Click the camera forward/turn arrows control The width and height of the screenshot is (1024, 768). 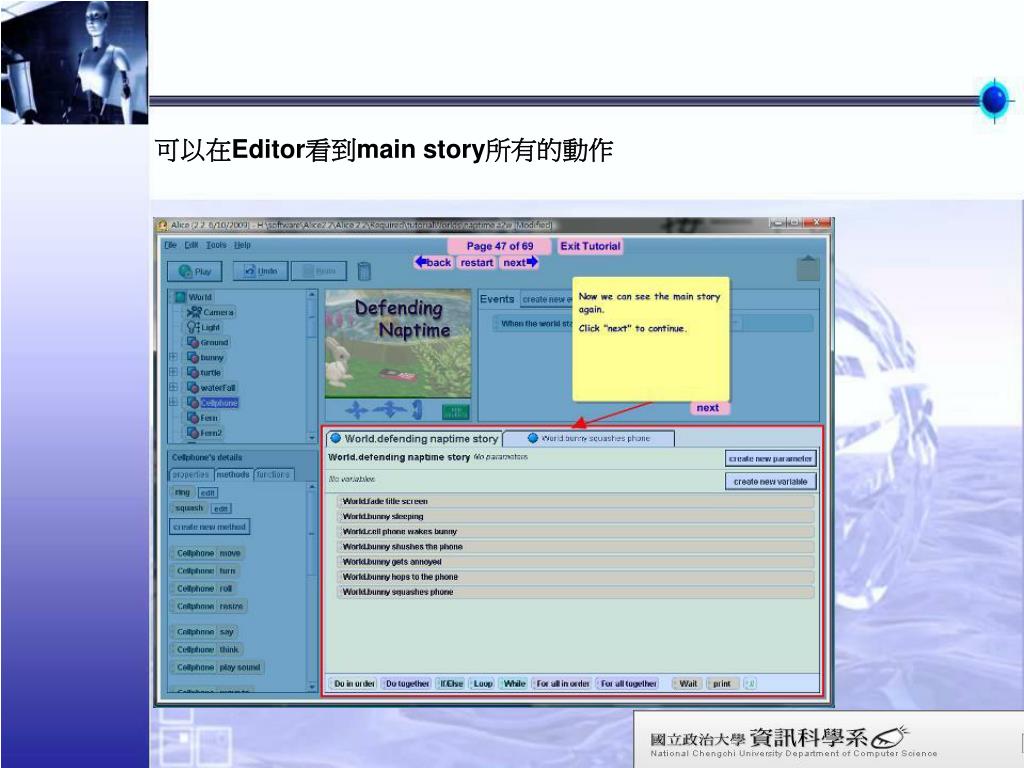[390, 410]
